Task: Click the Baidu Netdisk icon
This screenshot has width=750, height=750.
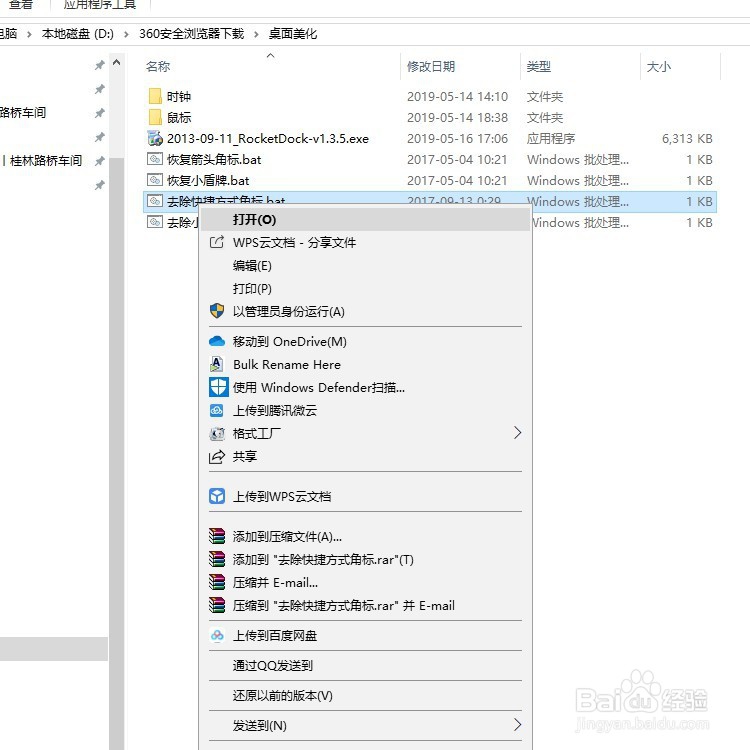Action: tap(217, 635)
